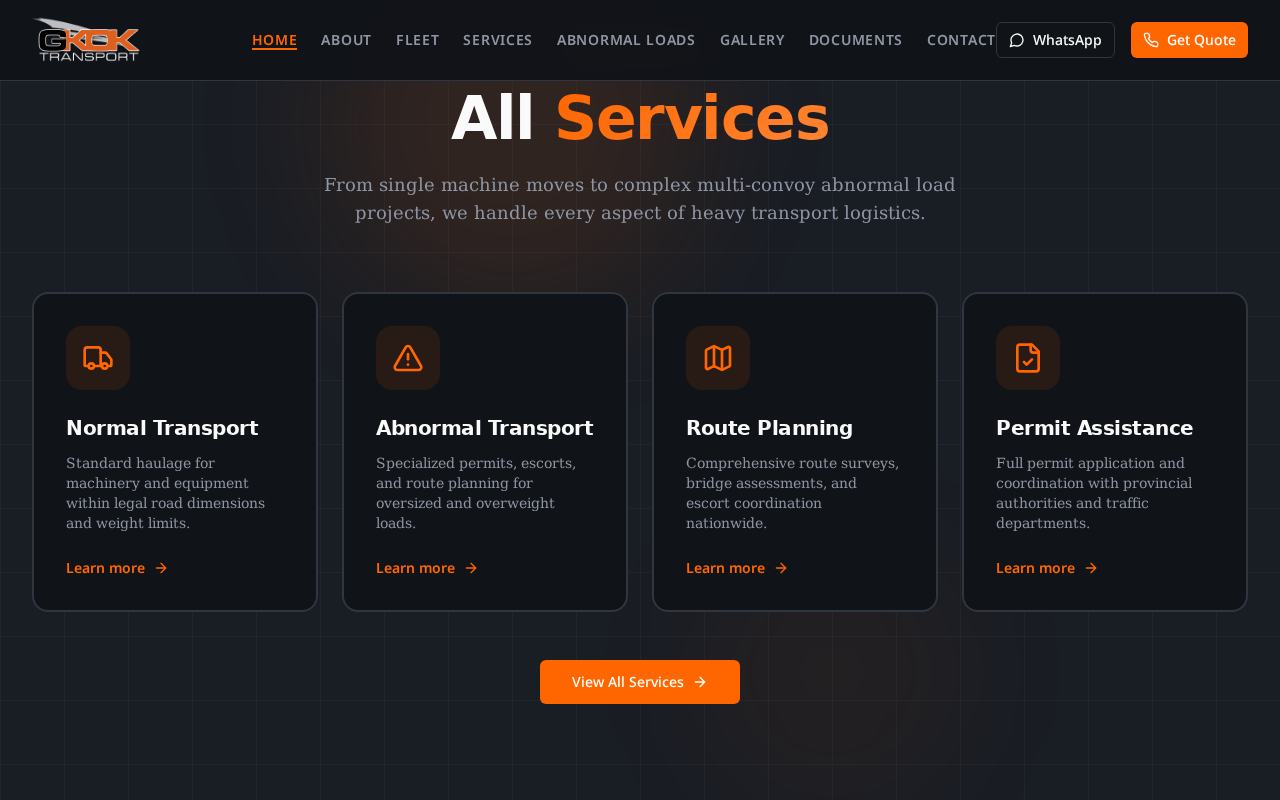Click the Abnormal Transport card title

(x=484, y=428)
